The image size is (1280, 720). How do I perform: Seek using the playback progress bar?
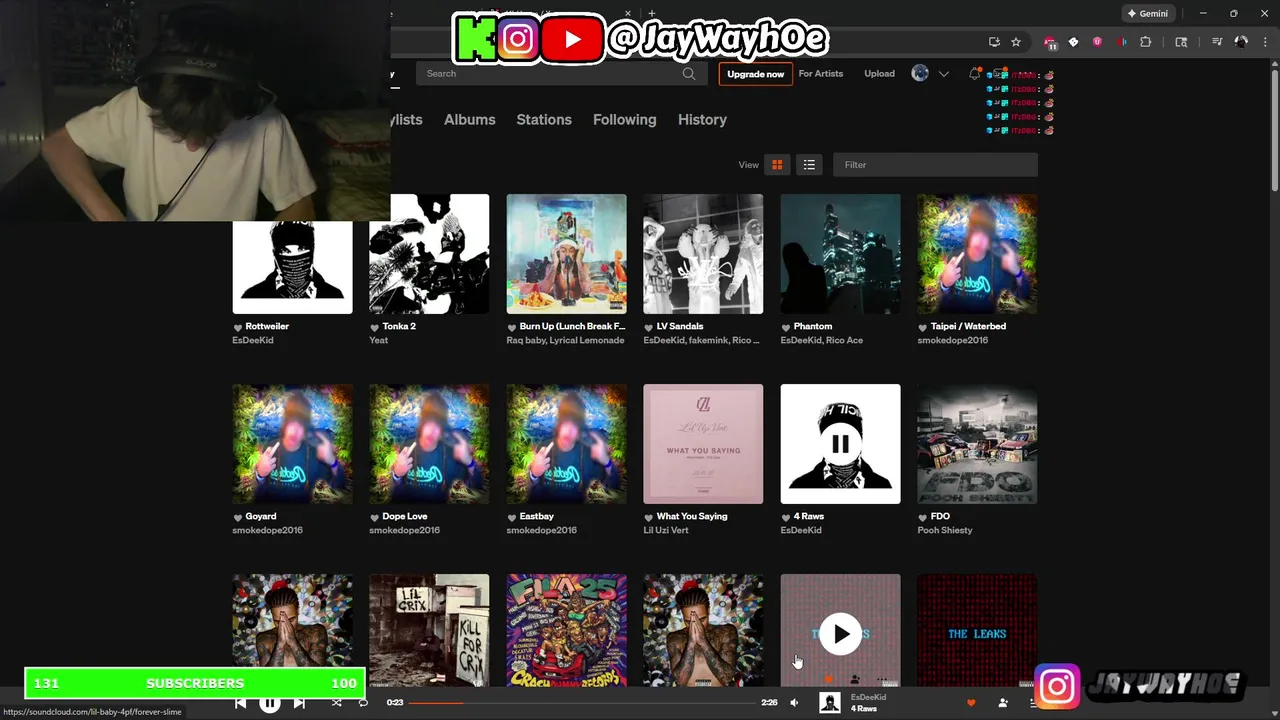[x=582, y=703]
